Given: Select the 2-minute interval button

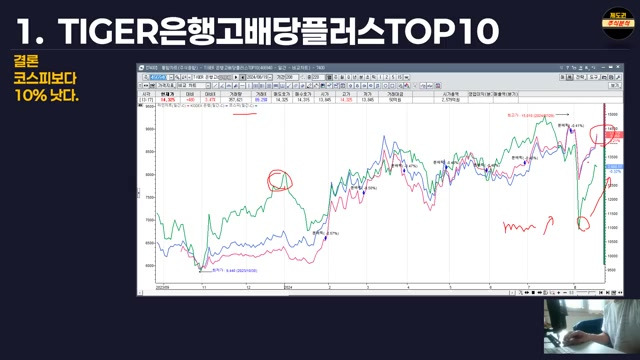Looking at the screenshot, I should 387,77.
